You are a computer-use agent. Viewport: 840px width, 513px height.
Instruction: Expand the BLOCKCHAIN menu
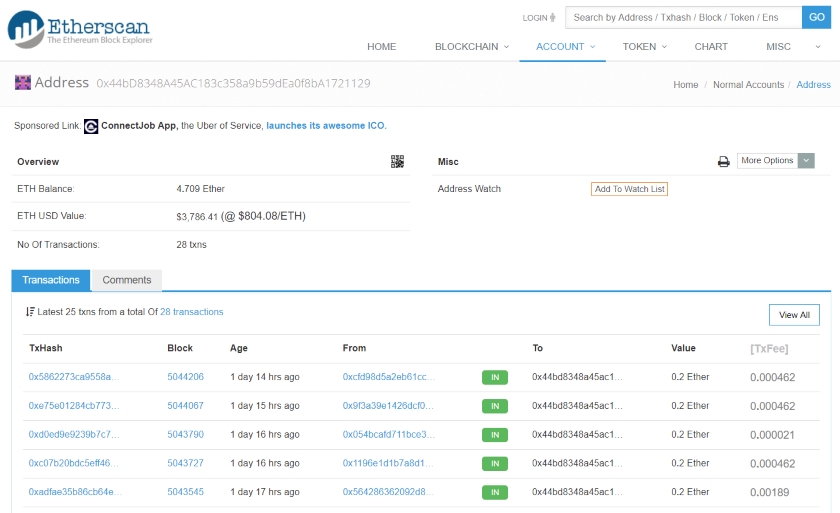[471, 47]
